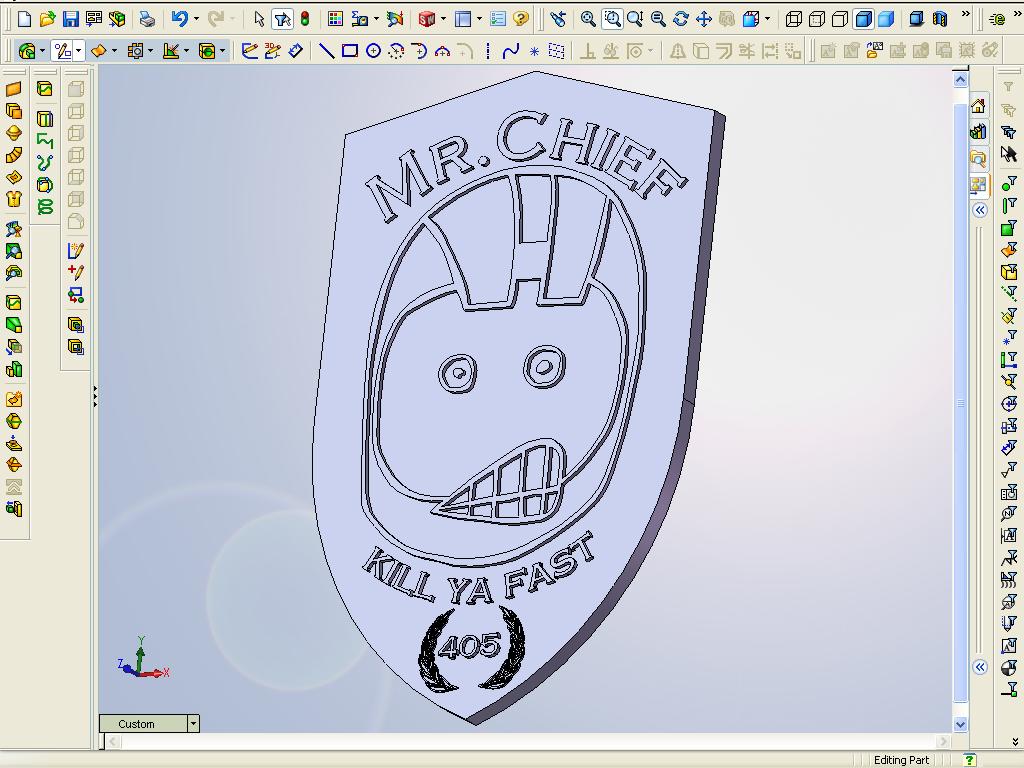Open the Undo history dropdown arrow
1024x768 pixels.
(x=196, y=19)
